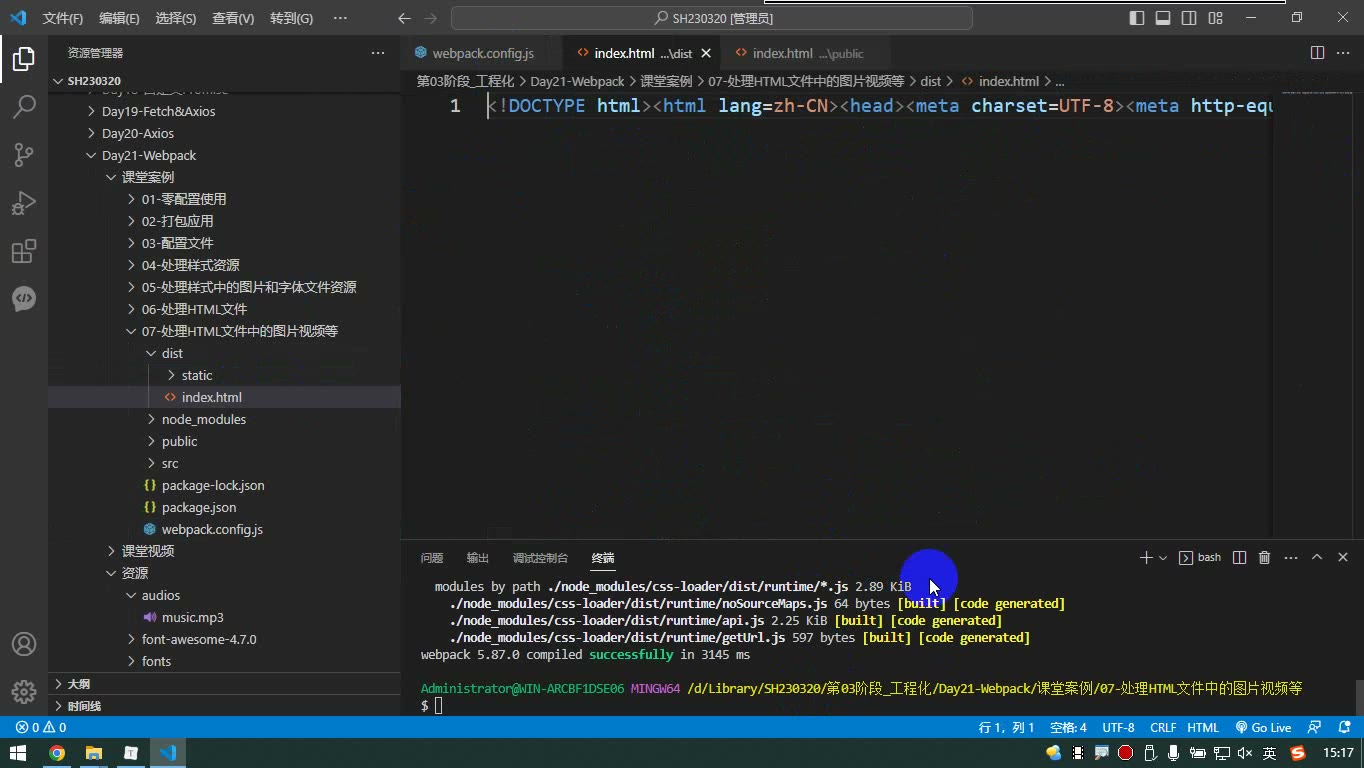Viewport: 1364px width, 768px height.
Task: Split the terminal panel
Action: point(1239,557)
